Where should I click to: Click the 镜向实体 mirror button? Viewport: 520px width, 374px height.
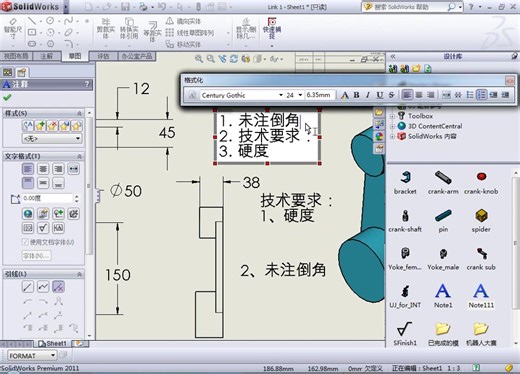pyautogui.click(x=184, y=21)
